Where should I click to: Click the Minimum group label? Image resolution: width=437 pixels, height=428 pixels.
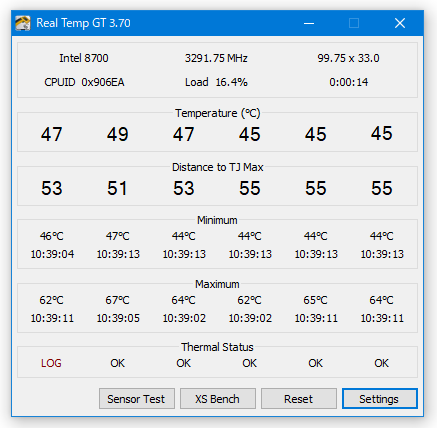coord(217,220)
